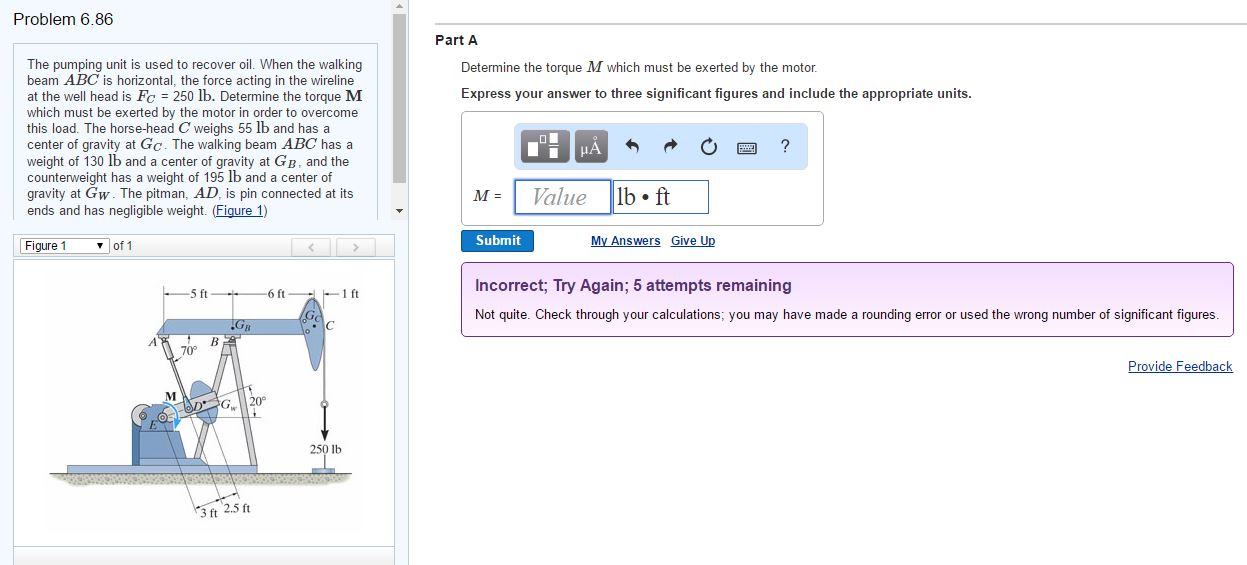Submit the answer
Screen dimensions: 1247x565
pos(498,241)
